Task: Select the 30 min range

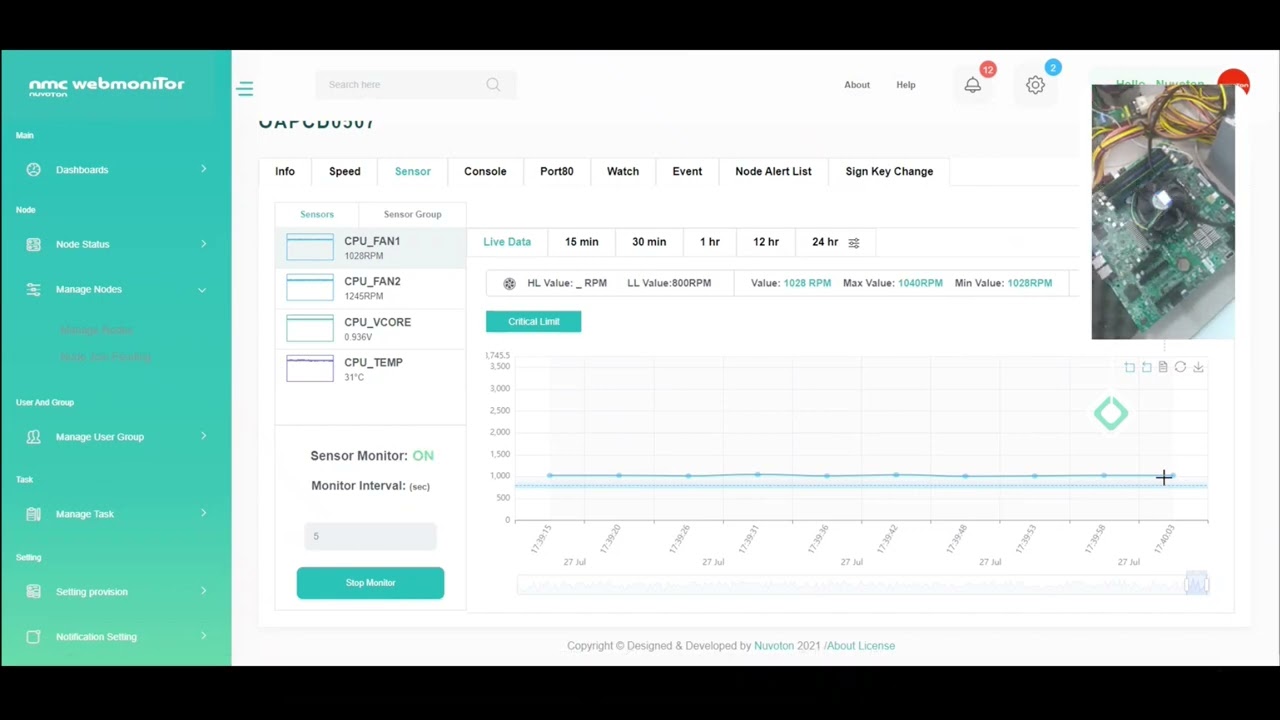Action: 649,242
